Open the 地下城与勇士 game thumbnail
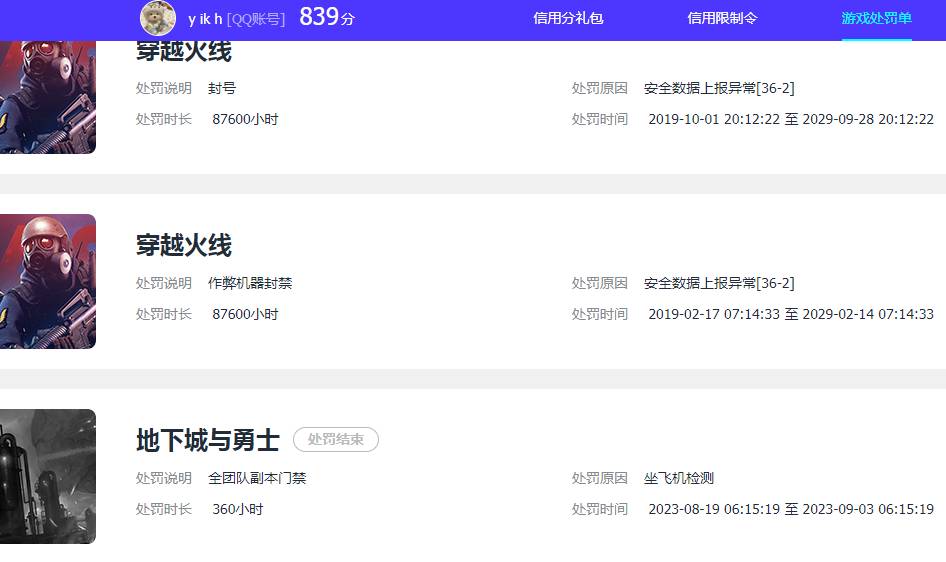Image resolution: width=946 pixels, height=562 pixels. click(x=48, y=476)
